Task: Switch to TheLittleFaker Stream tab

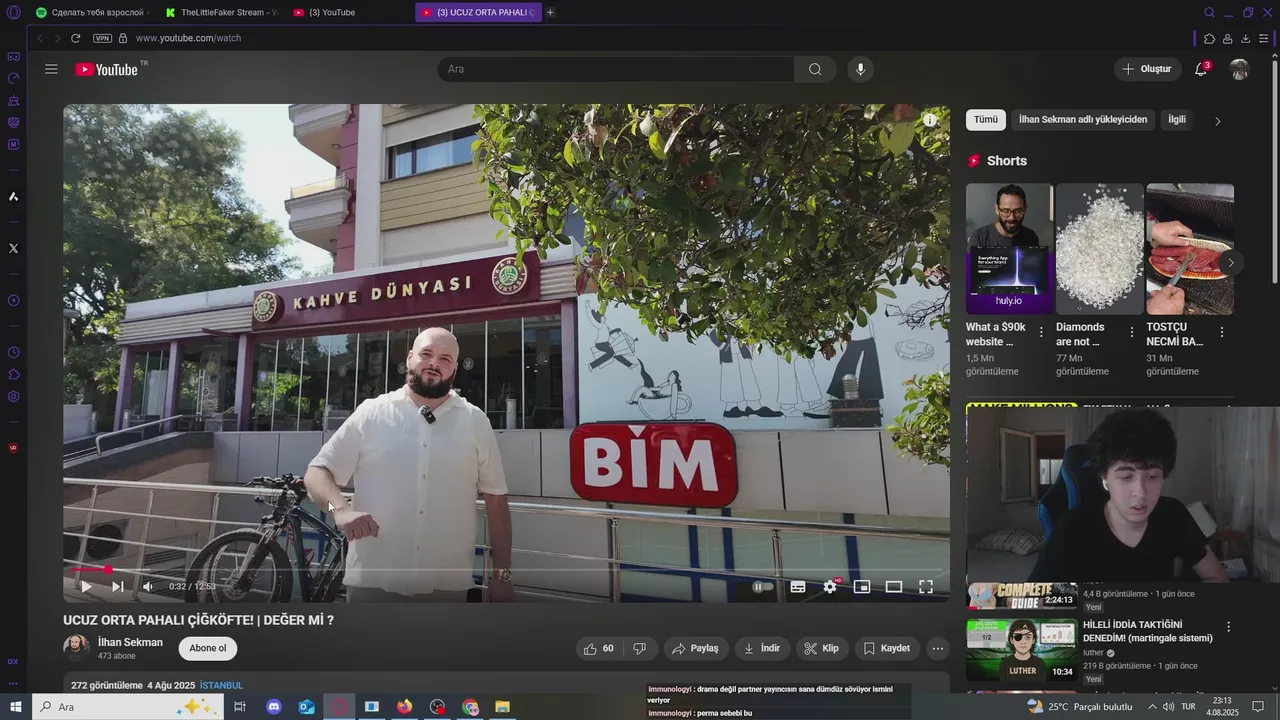Action: coord(221,12)
